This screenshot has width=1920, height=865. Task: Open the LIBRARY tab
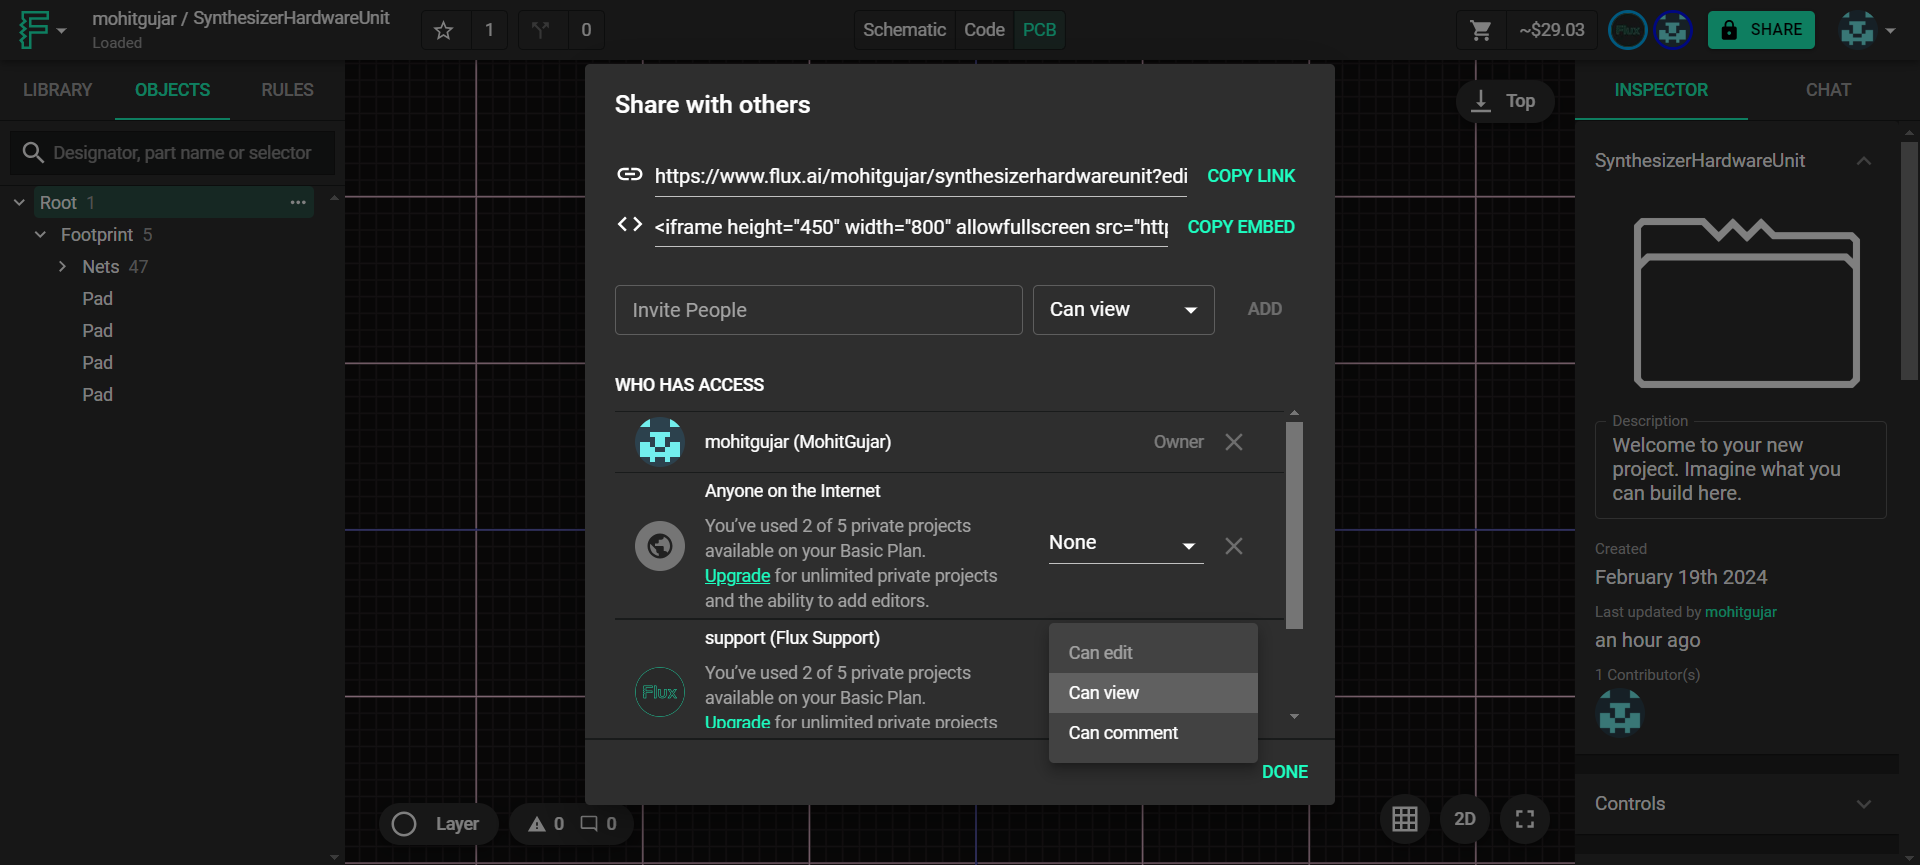coord(57,90)
